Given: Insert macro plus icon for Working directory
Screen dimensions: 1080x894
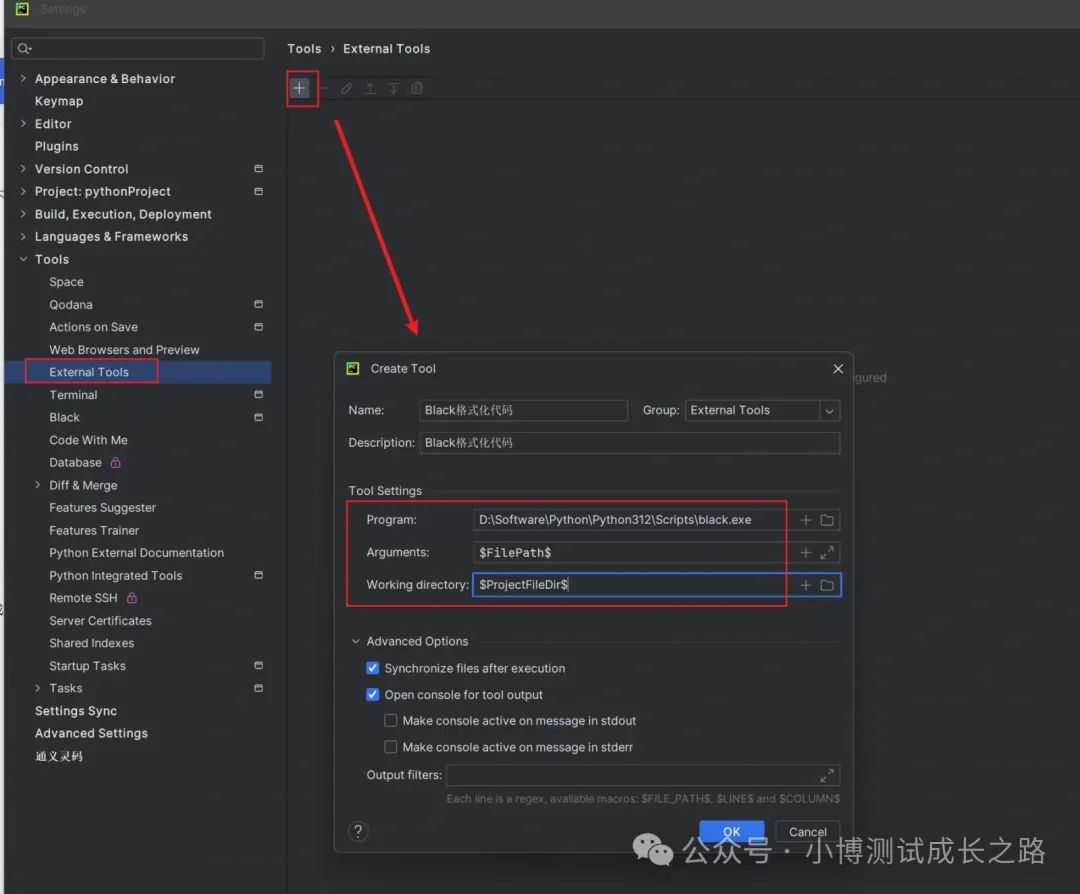Looking at the screenshot, I should tap(805, 585).
